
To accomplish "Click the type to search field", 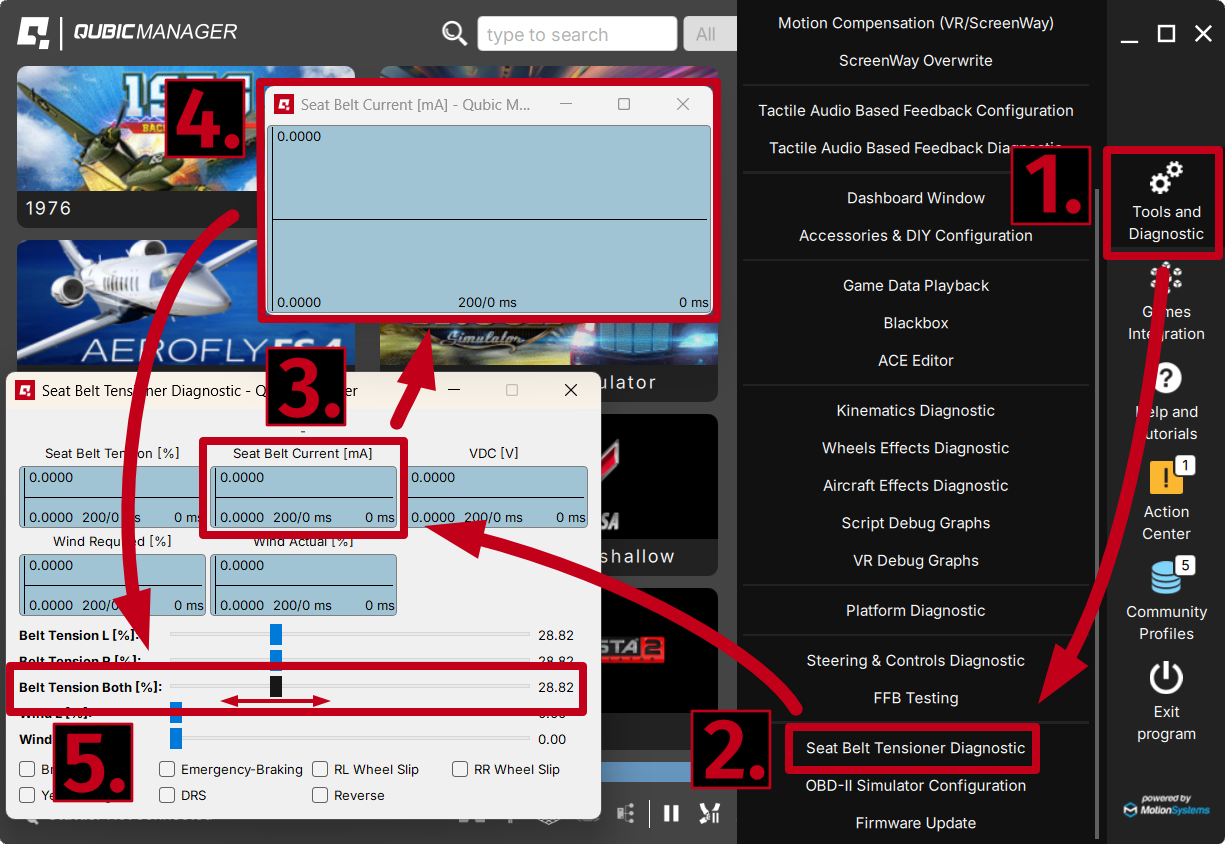I will pos(577,34).
